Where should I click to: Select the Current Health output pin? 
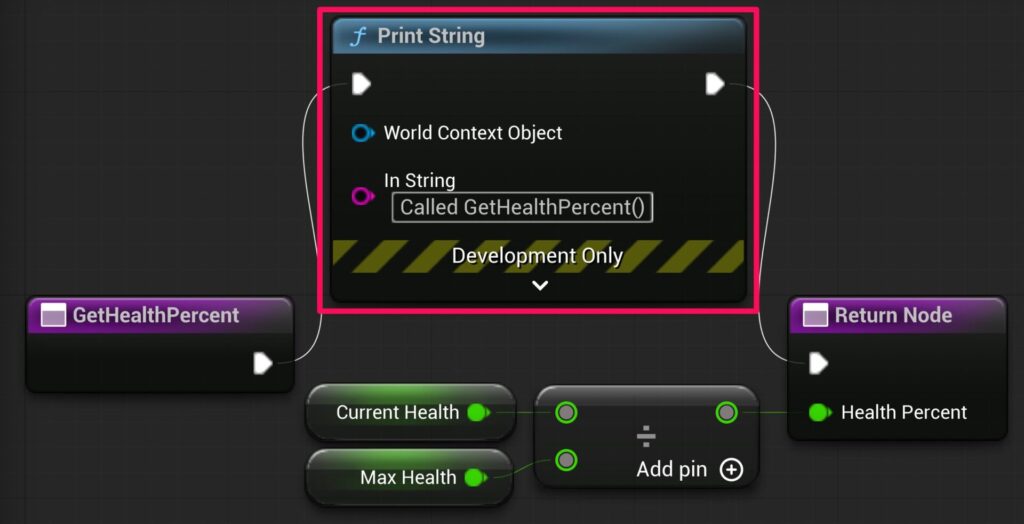point(479,412)
